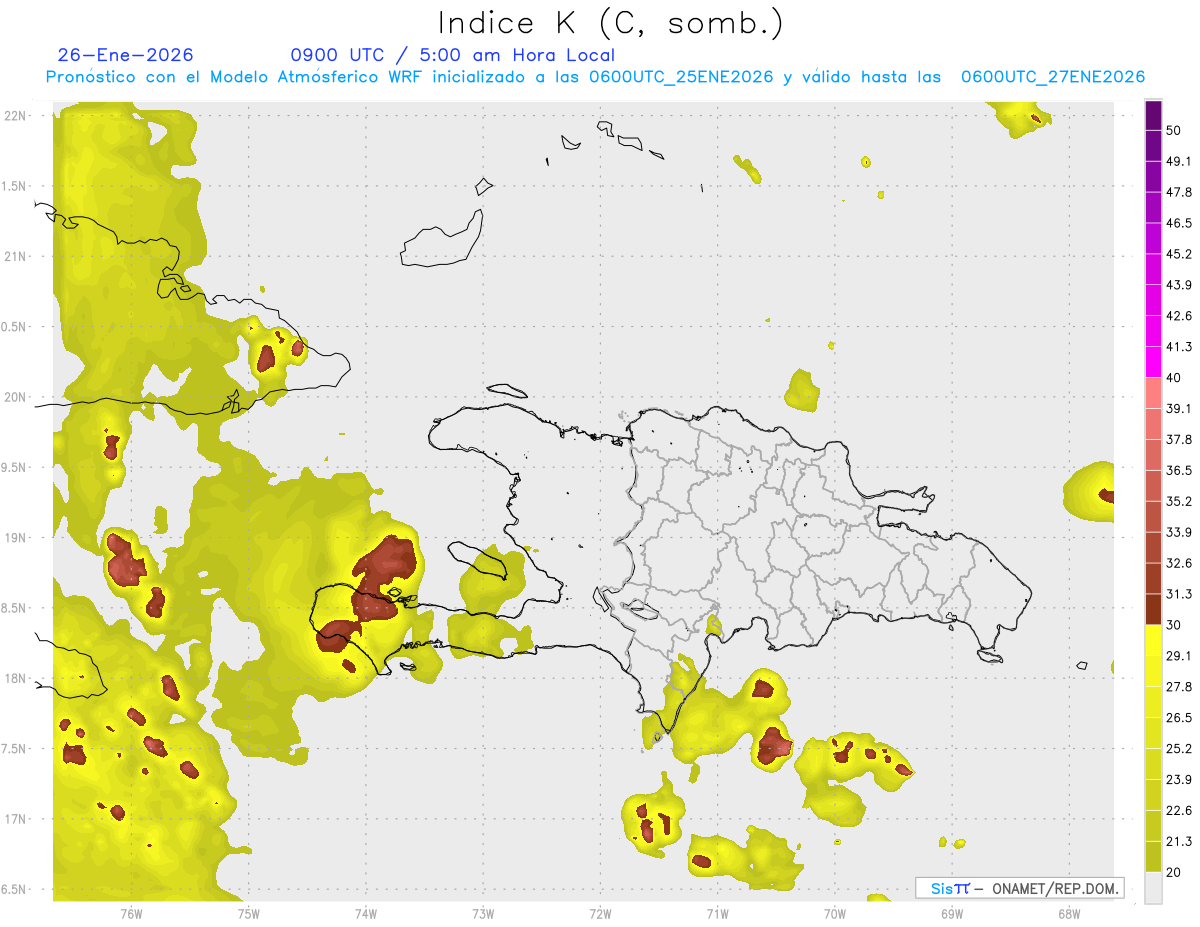The height and width of the screenshot is (927, 1200).
Task: Click legend value "43.9"
Action: [x=1179, y=285]
